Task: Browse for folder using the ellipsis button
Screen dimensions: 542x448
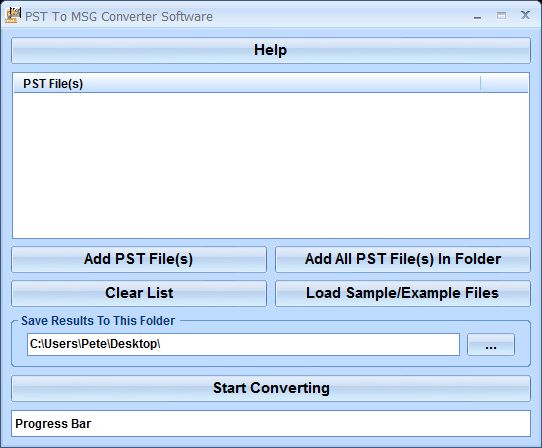Action: pyautogui.click(x=491, y=344)
